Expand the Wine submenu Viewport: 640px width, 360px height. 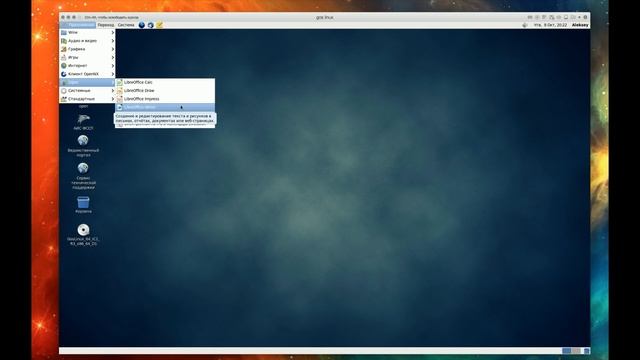[x=87, y=32]
